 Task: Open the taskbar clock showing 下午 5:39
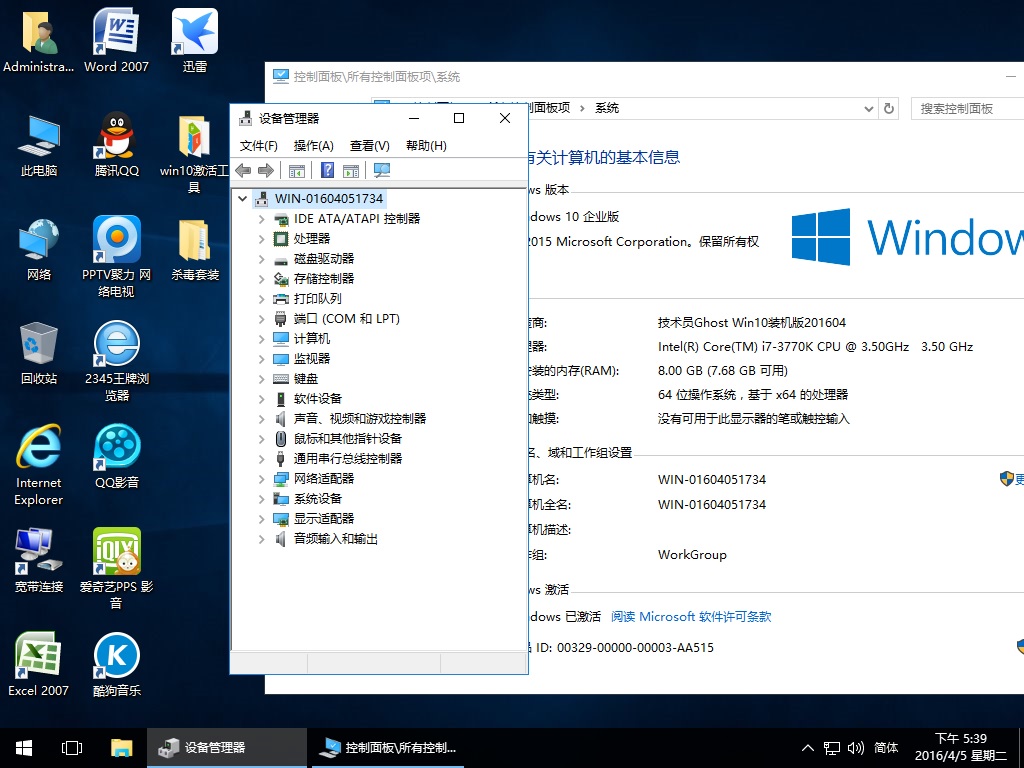tap(961, 748)
